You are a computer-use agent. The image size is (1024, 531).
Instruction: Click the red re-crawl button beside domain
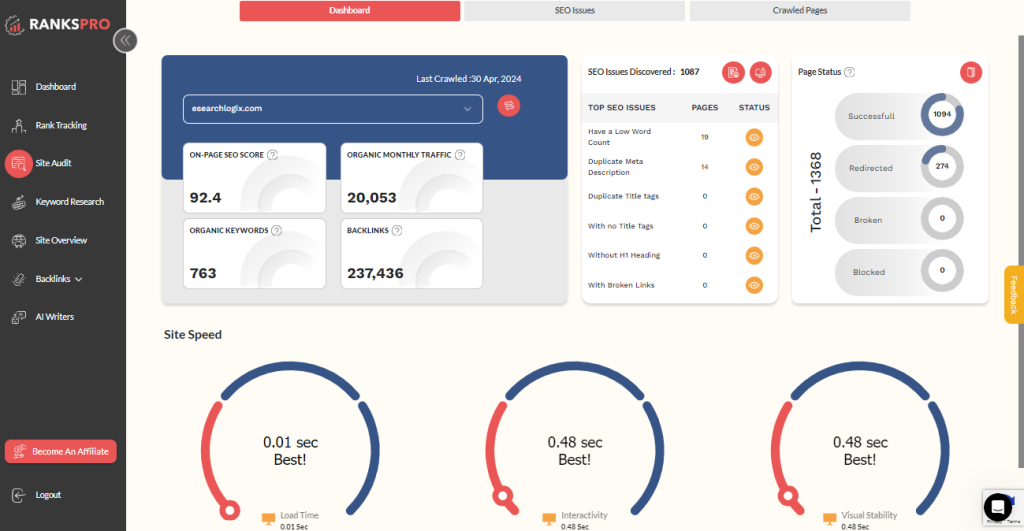click(x=509, y=106)
